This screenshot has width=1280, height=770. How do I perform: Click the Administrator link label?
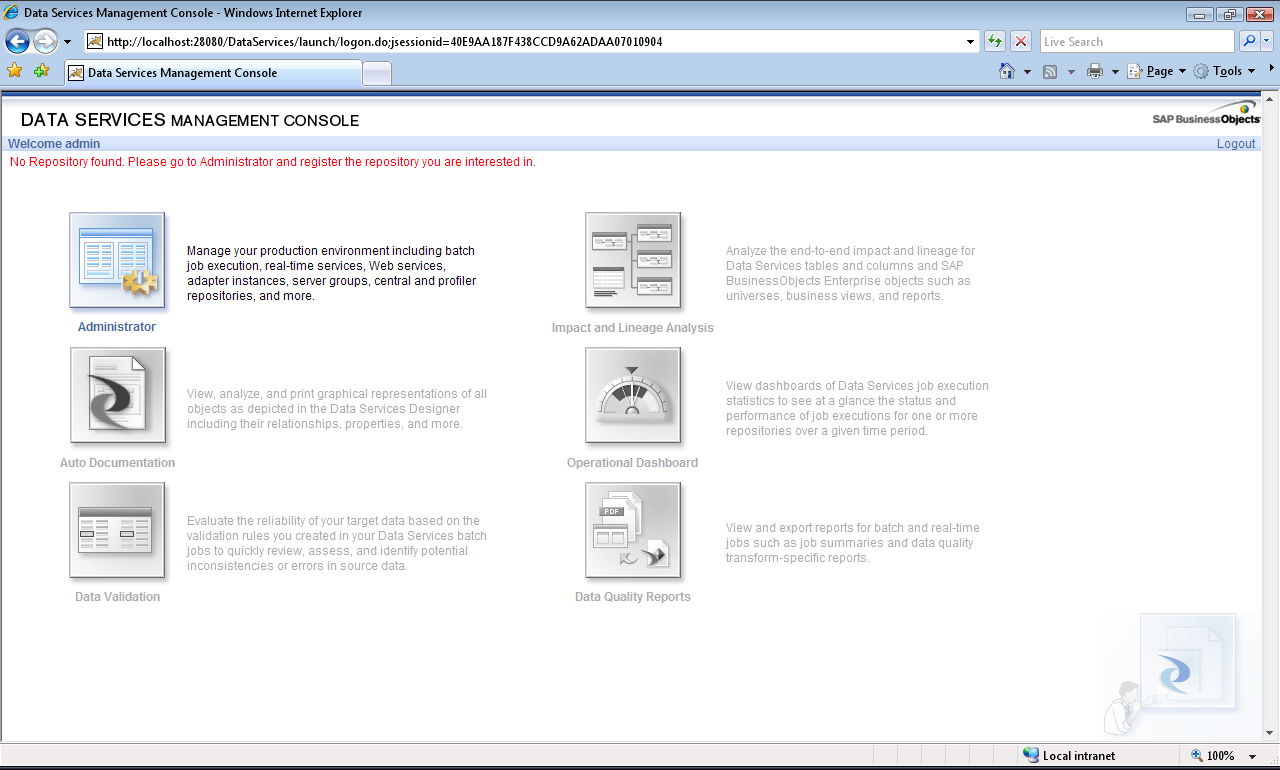click(x=117, y=327)
